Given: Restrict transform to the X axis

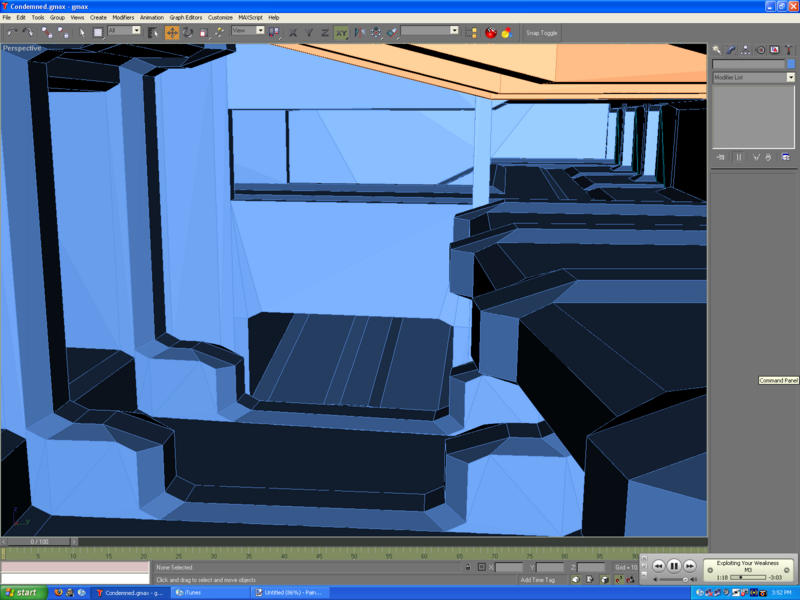Looking at the screenshot, I should point(293,33).
